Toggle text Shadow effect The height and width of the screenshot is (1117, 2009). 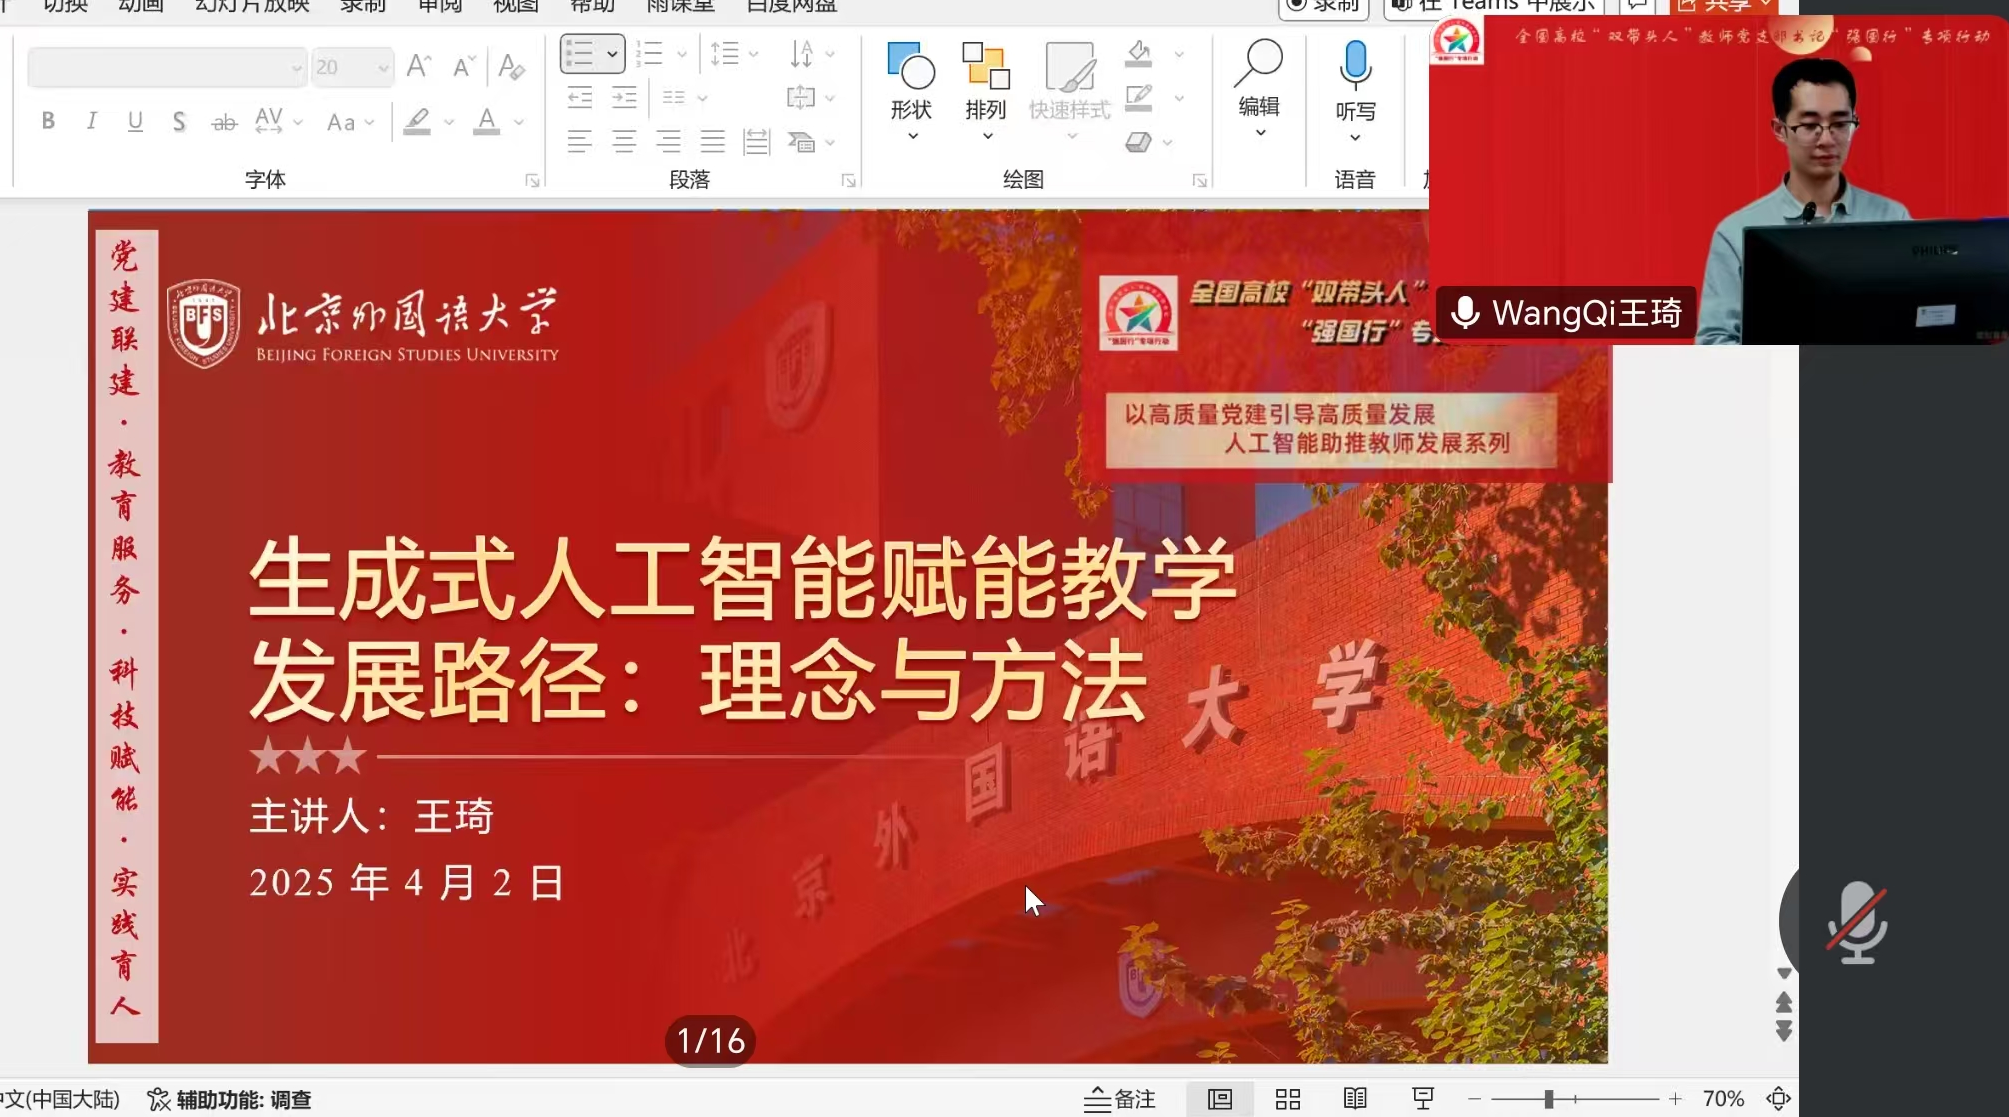tap(179, 121)
